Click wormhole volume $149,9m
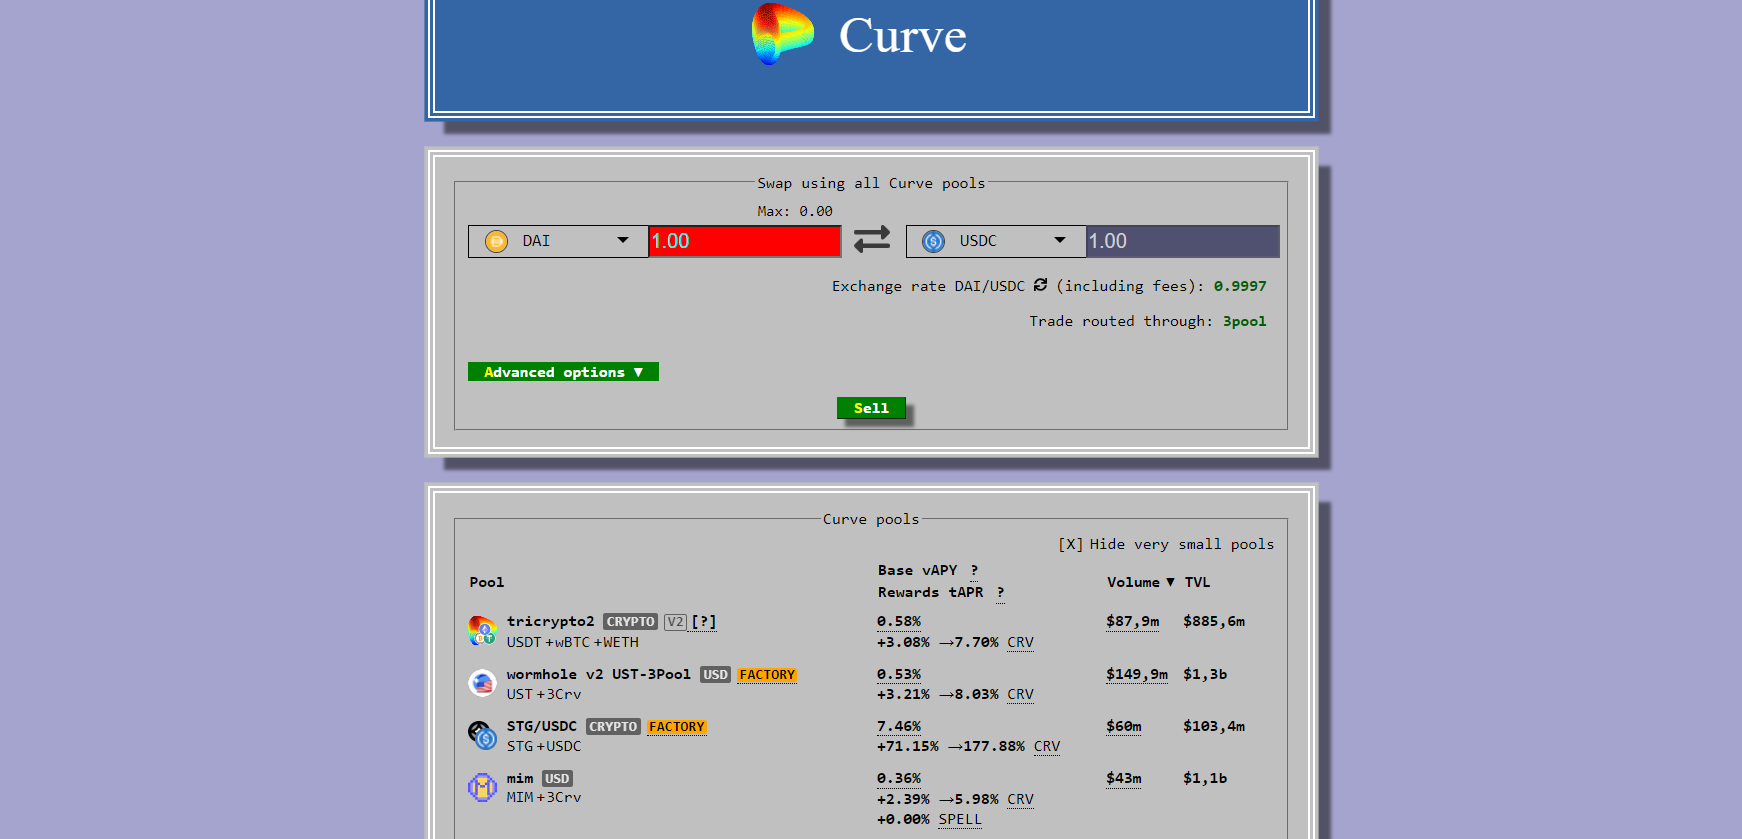This screenshot has height=839, width=1742. click(x=1137, y=674)
